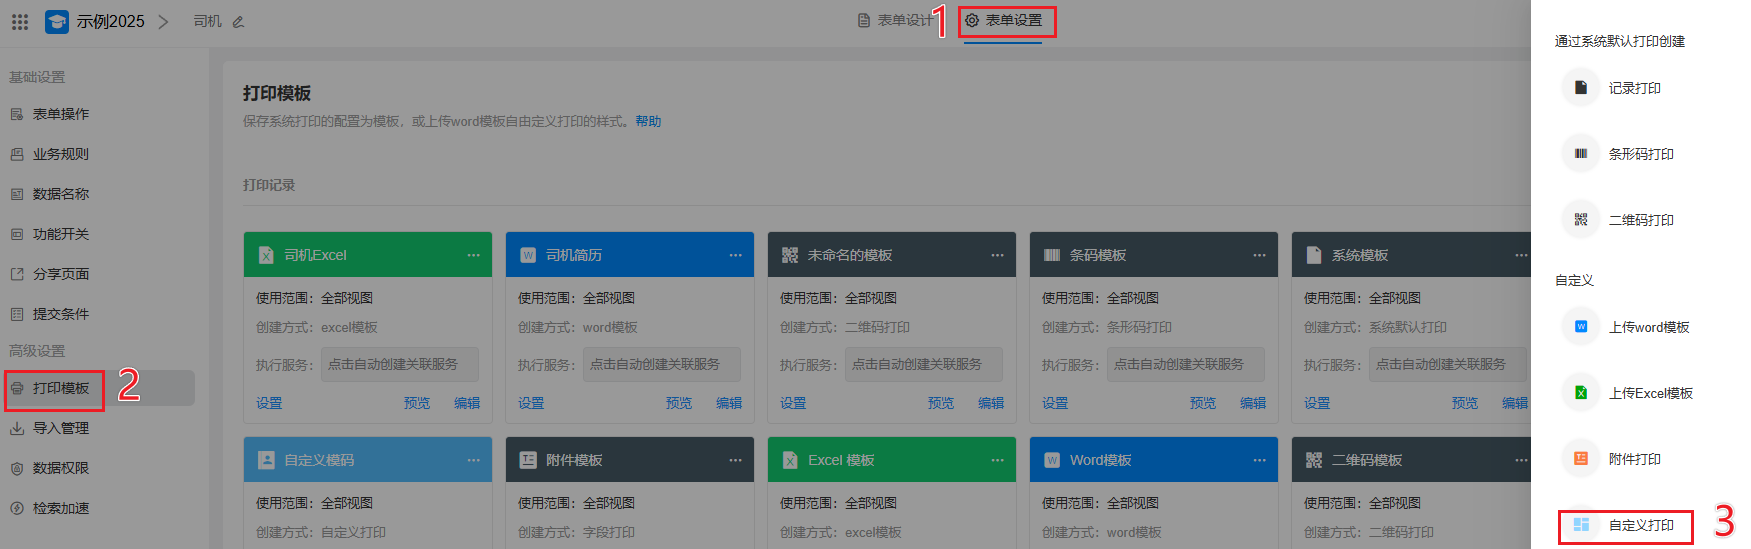Choose the 条形码打印 barcode icon
The height and width of the screenshot is (549, 1751).
1581,154
